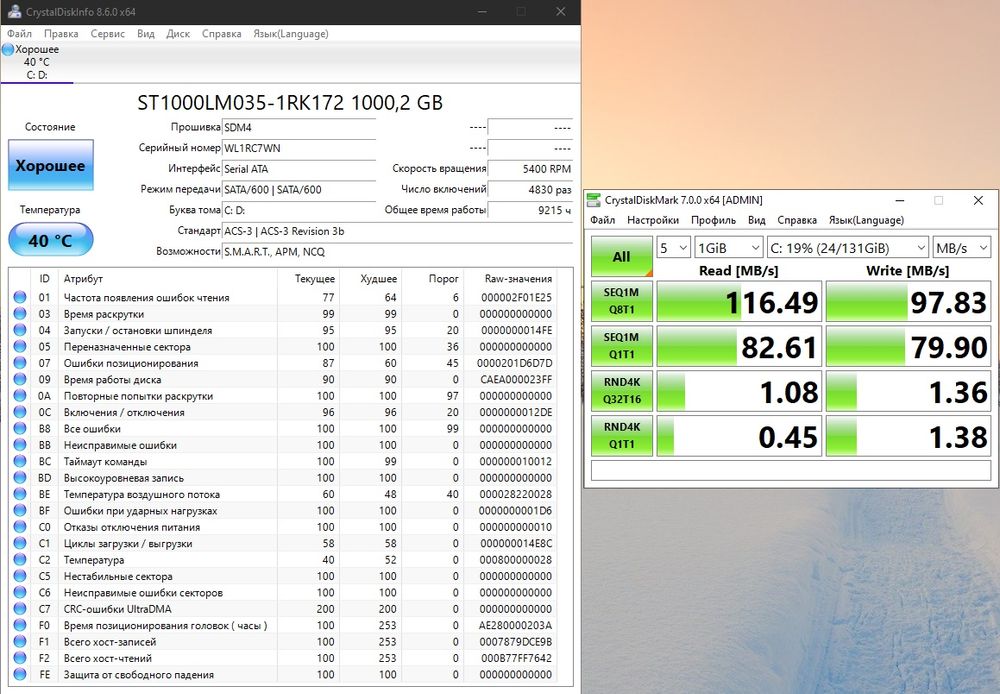Image resolution: width=1000 pixels, height=694 pixels.
Task: Click status icon for attribute C5
Action: 20,576
